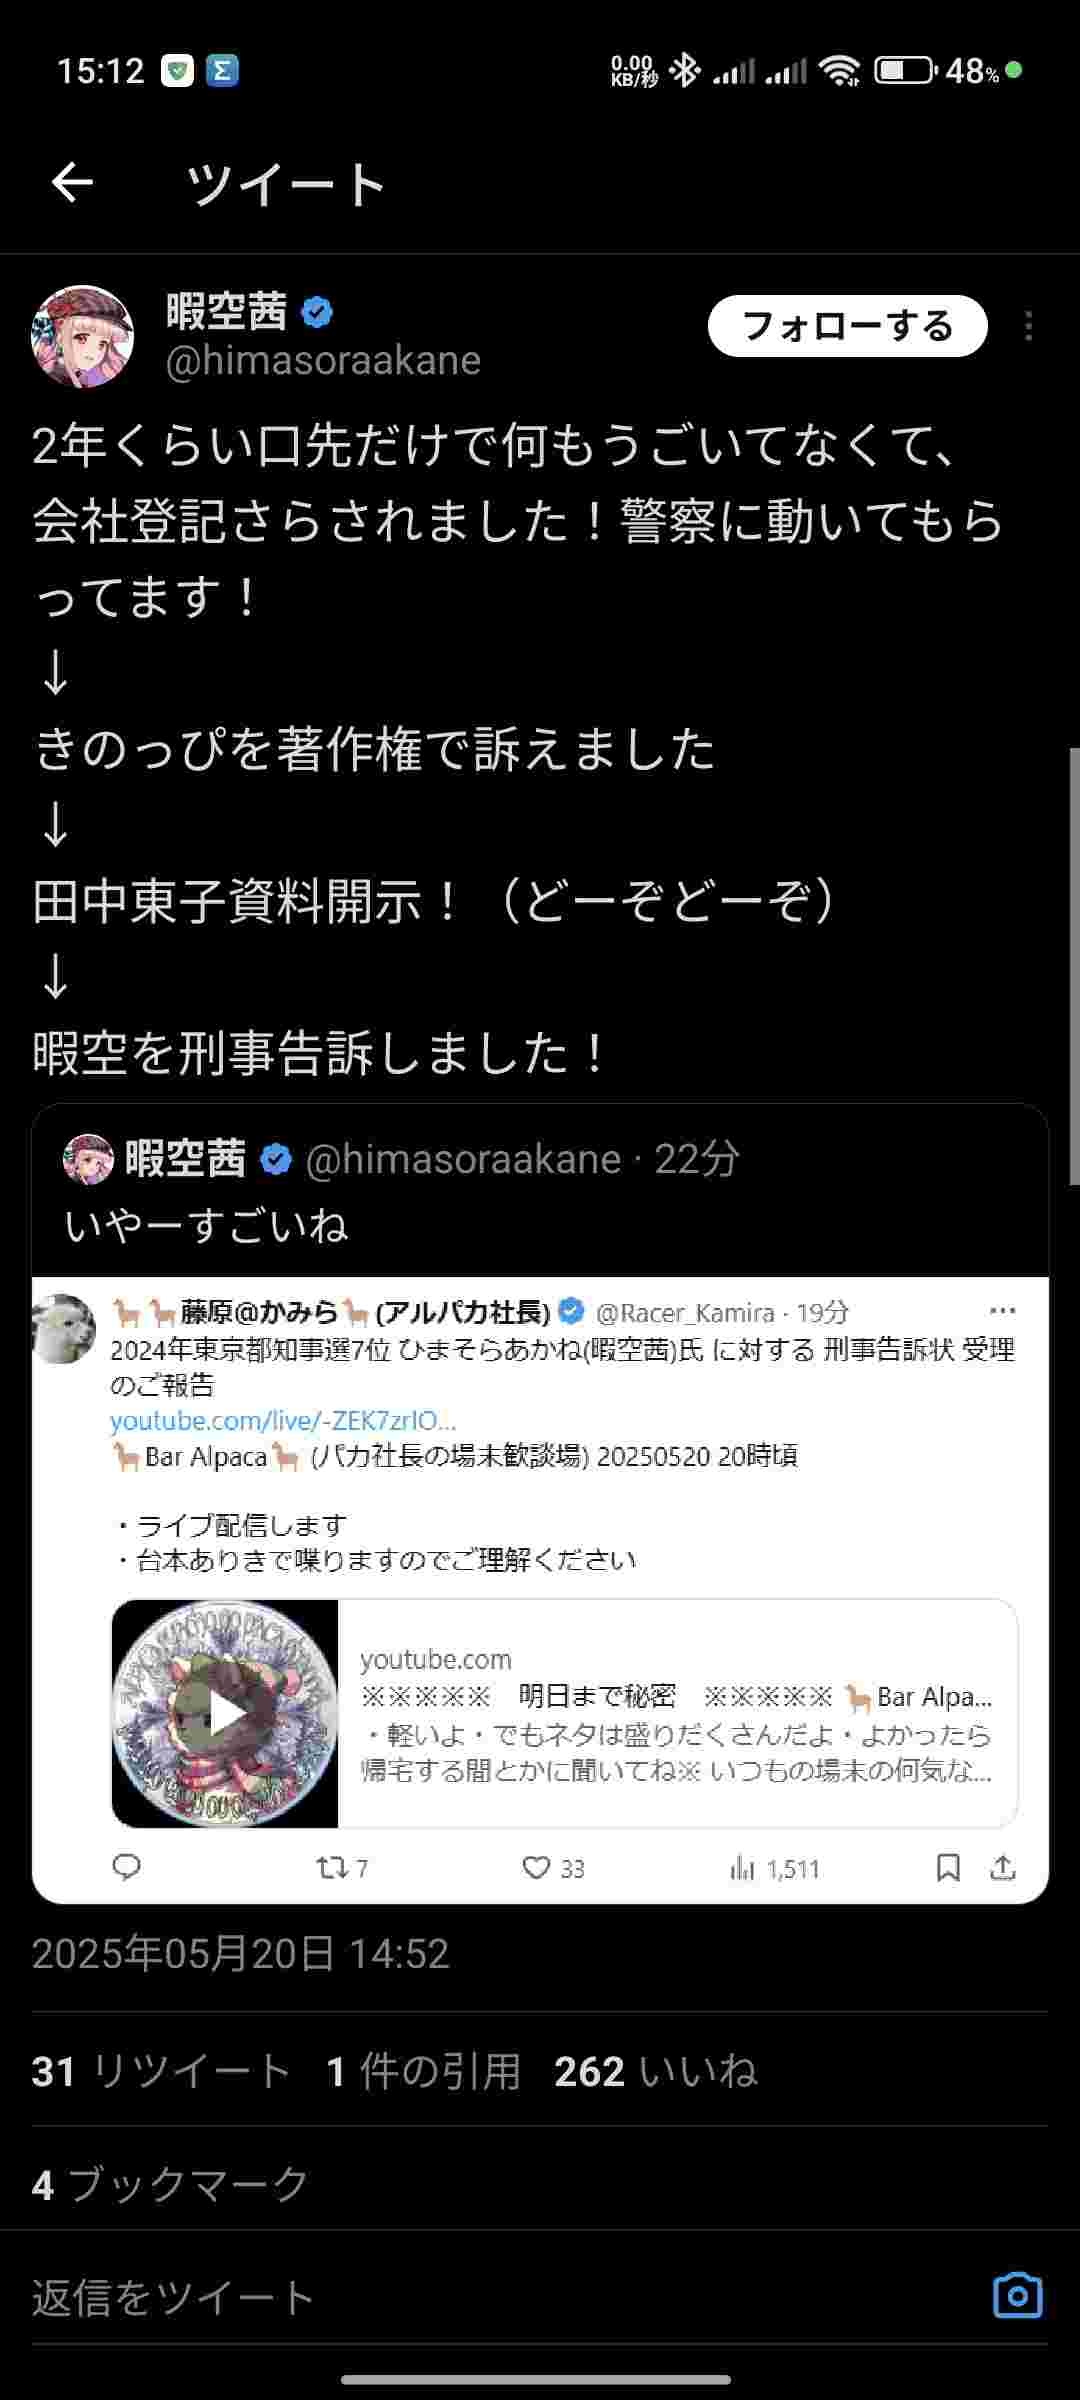1080x2400 pixels.
Task: Open the three-dot menu of 藤原 tweet
Action: click(x=1002, y=1311)
